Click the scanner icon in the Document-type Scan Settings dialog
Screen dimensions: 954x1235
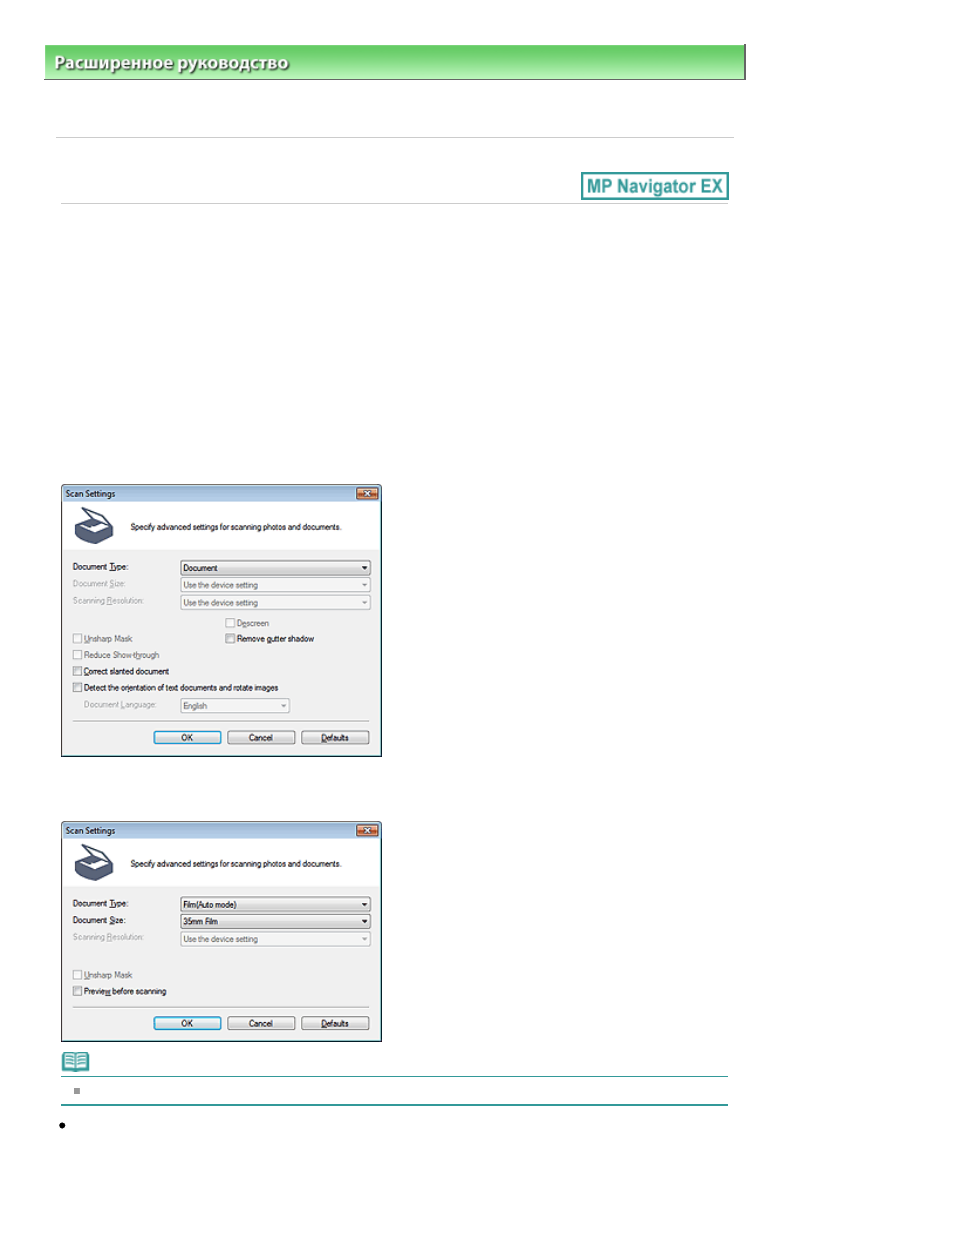[x=94, y=526]
